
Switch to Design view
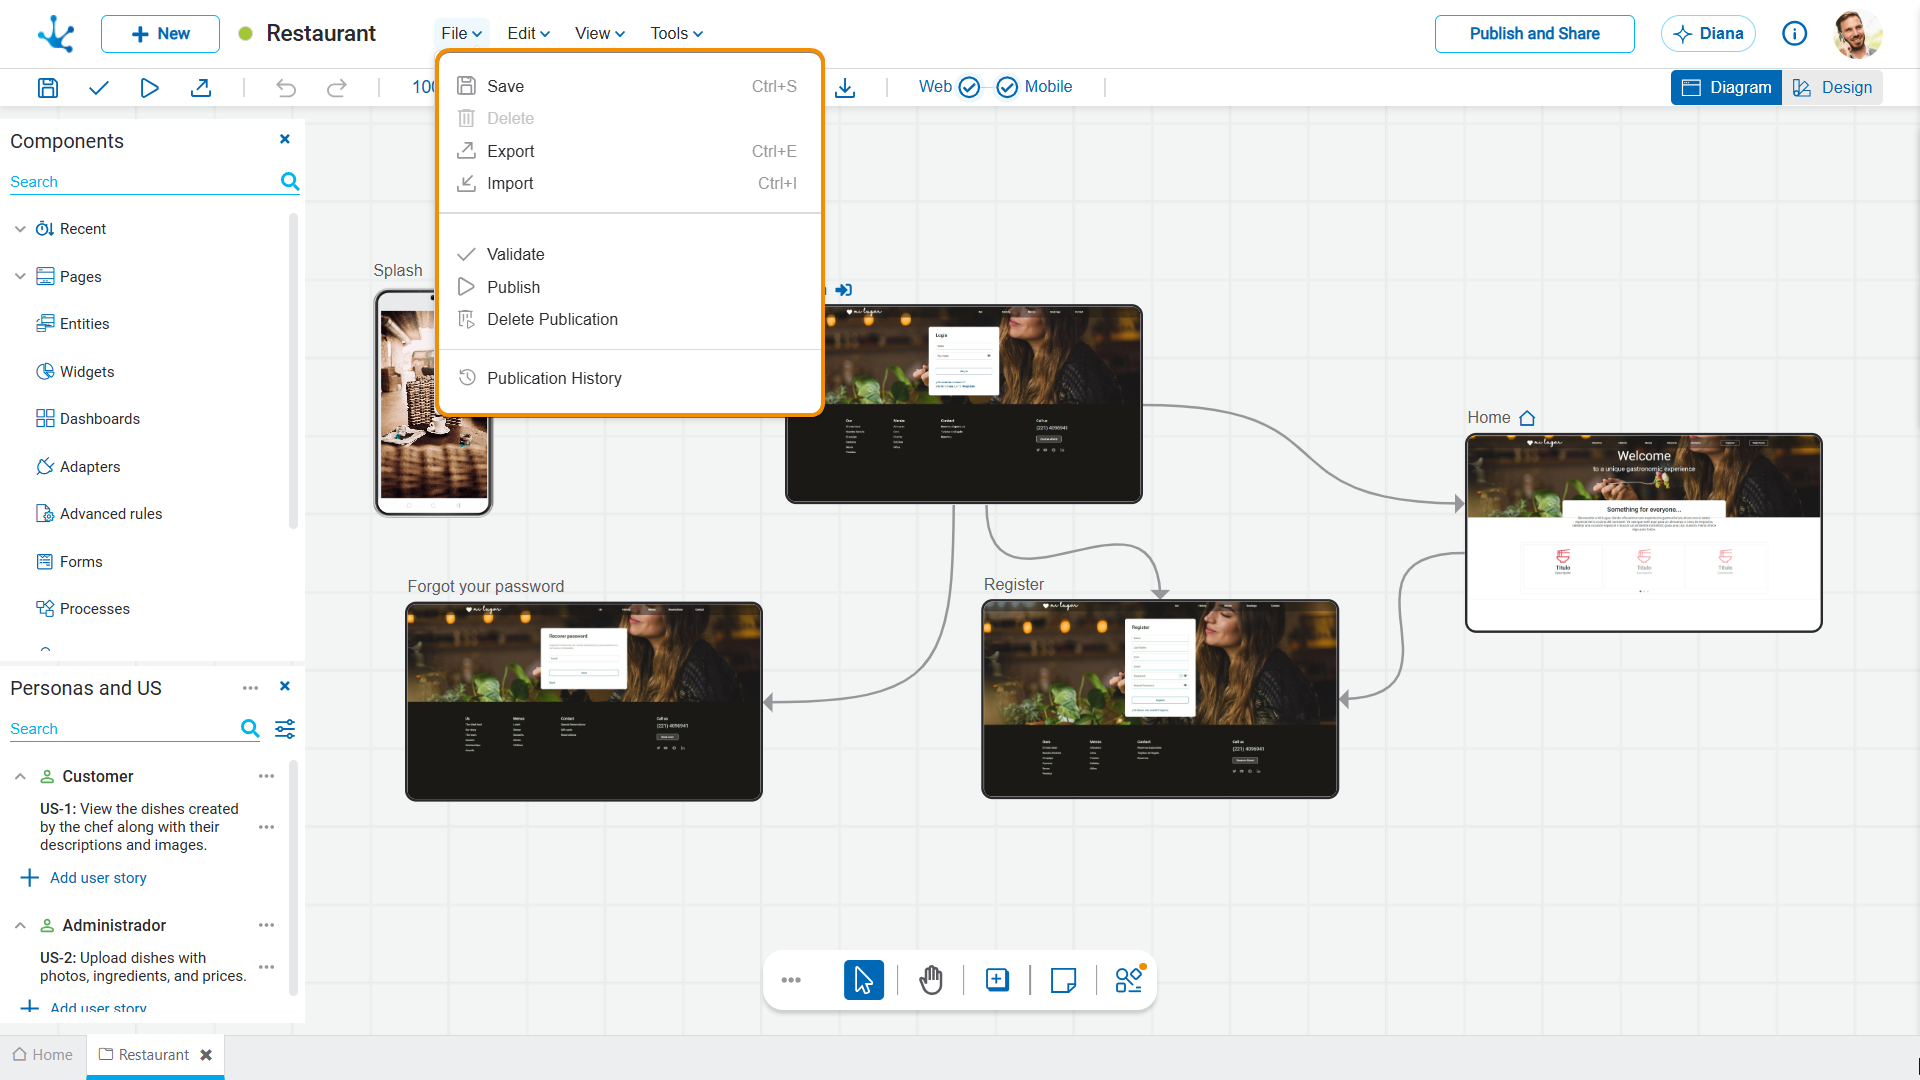point(1832,87)
